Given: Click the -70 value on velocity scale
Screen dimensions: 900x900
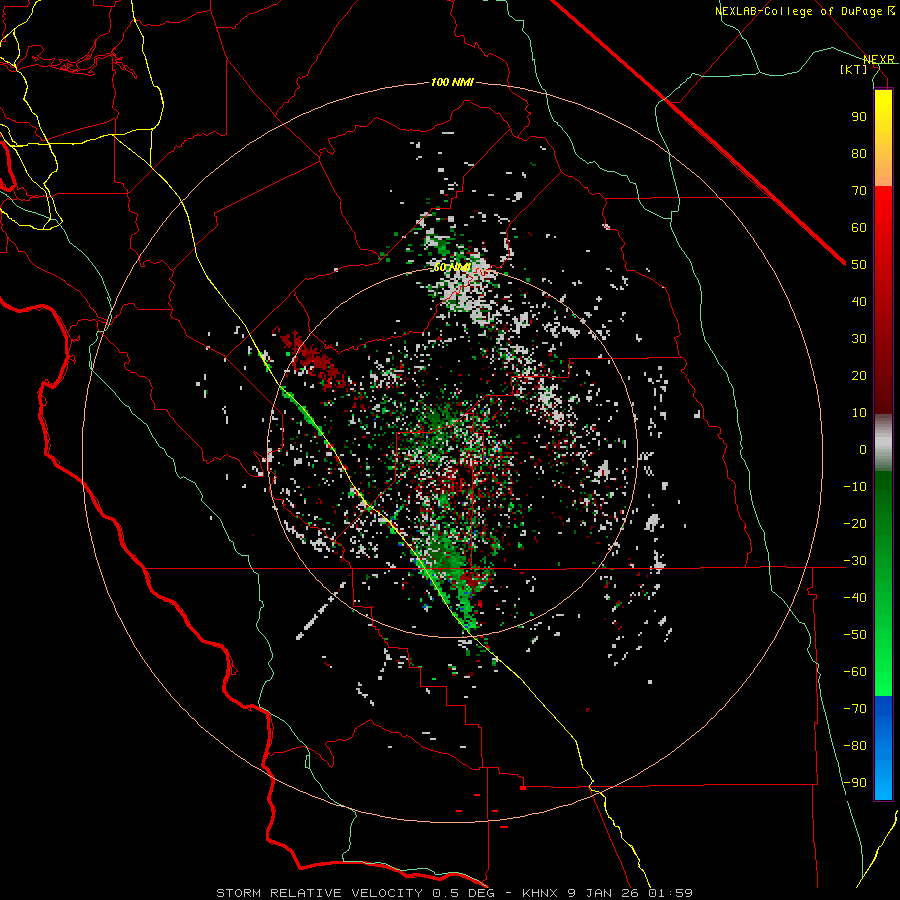Looking at the screenshot, I should [x=855, y=709].
